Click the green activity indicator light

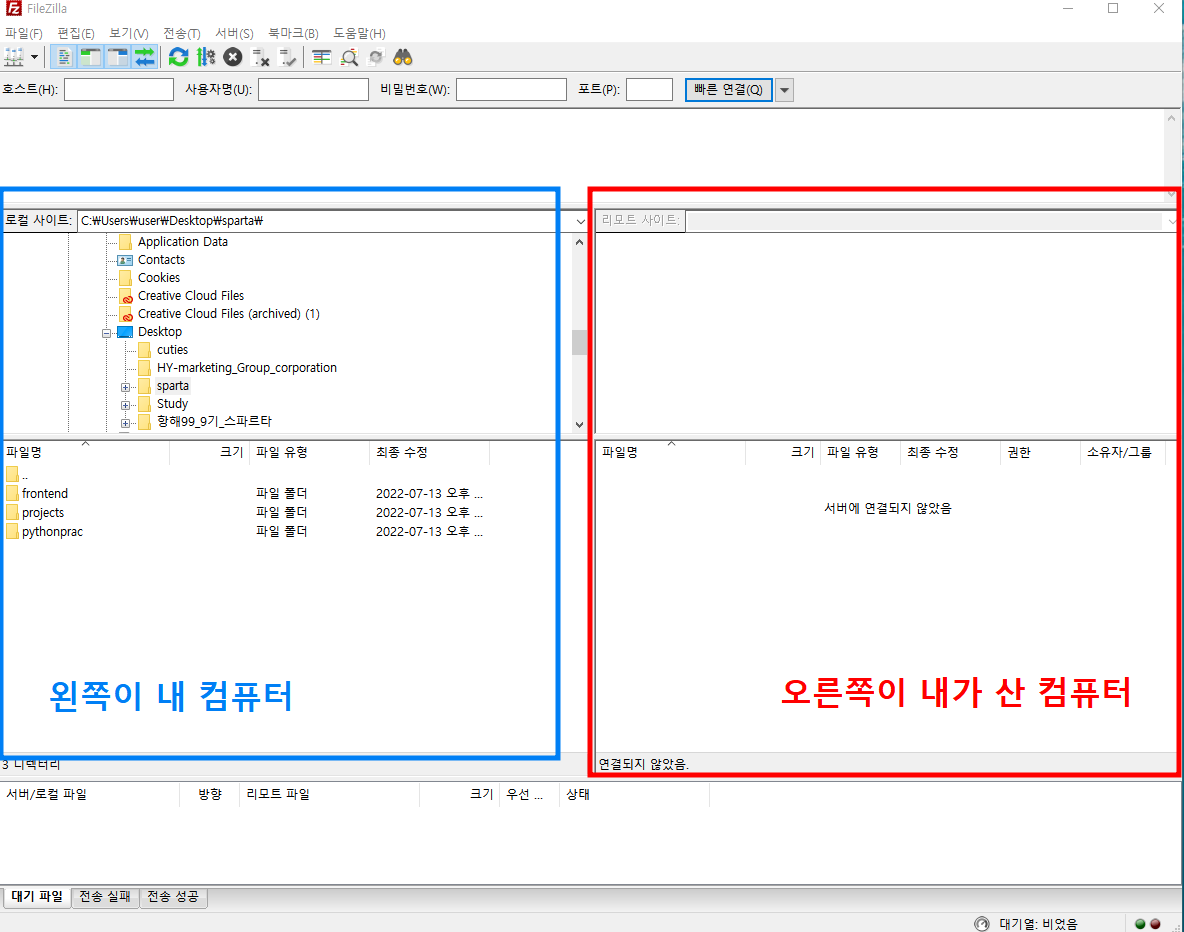(x=1140, y=923)
